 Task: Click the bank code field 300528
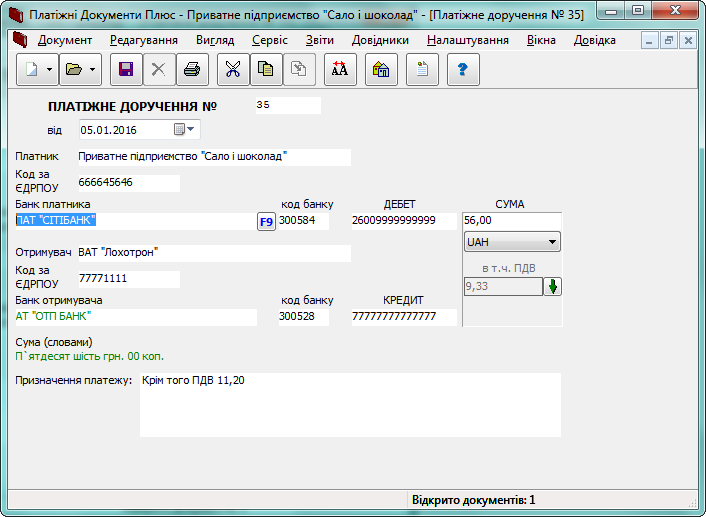[304, 317]
